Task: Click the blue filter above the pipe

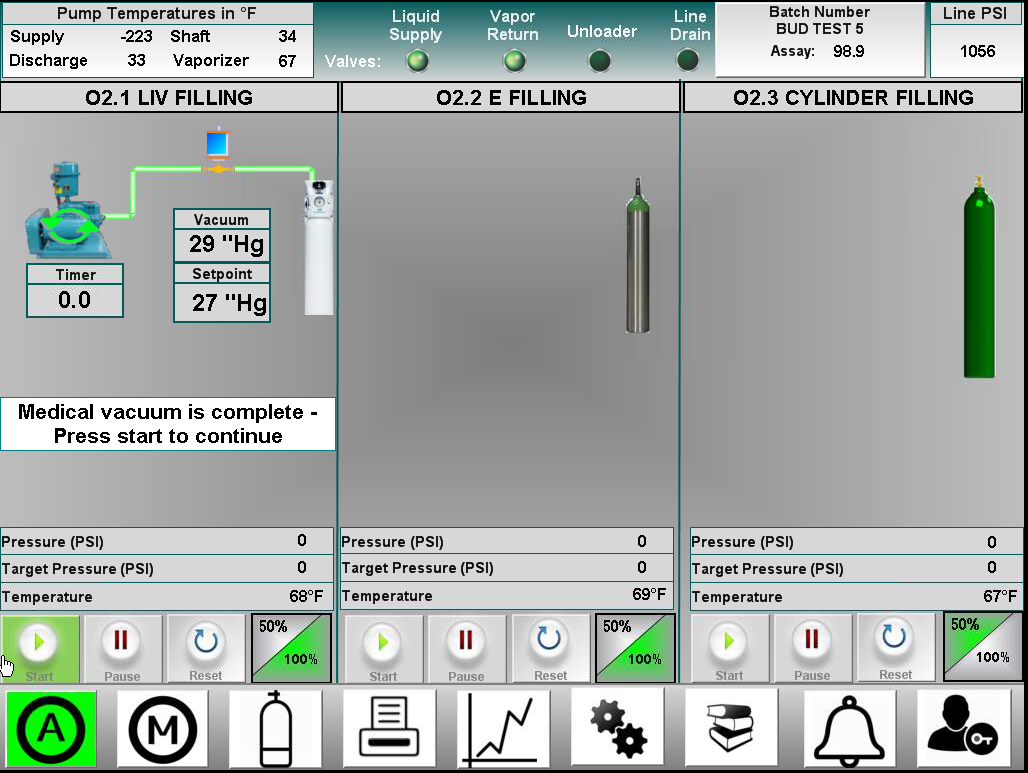Action: [217, 144]
